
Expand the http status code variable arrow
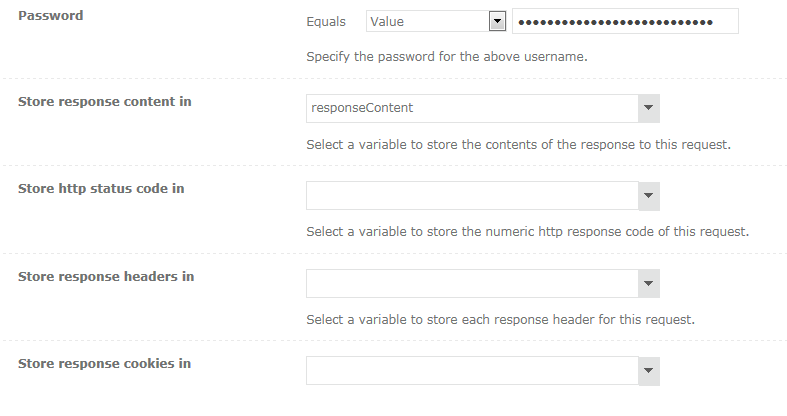(x=648, y=195)
